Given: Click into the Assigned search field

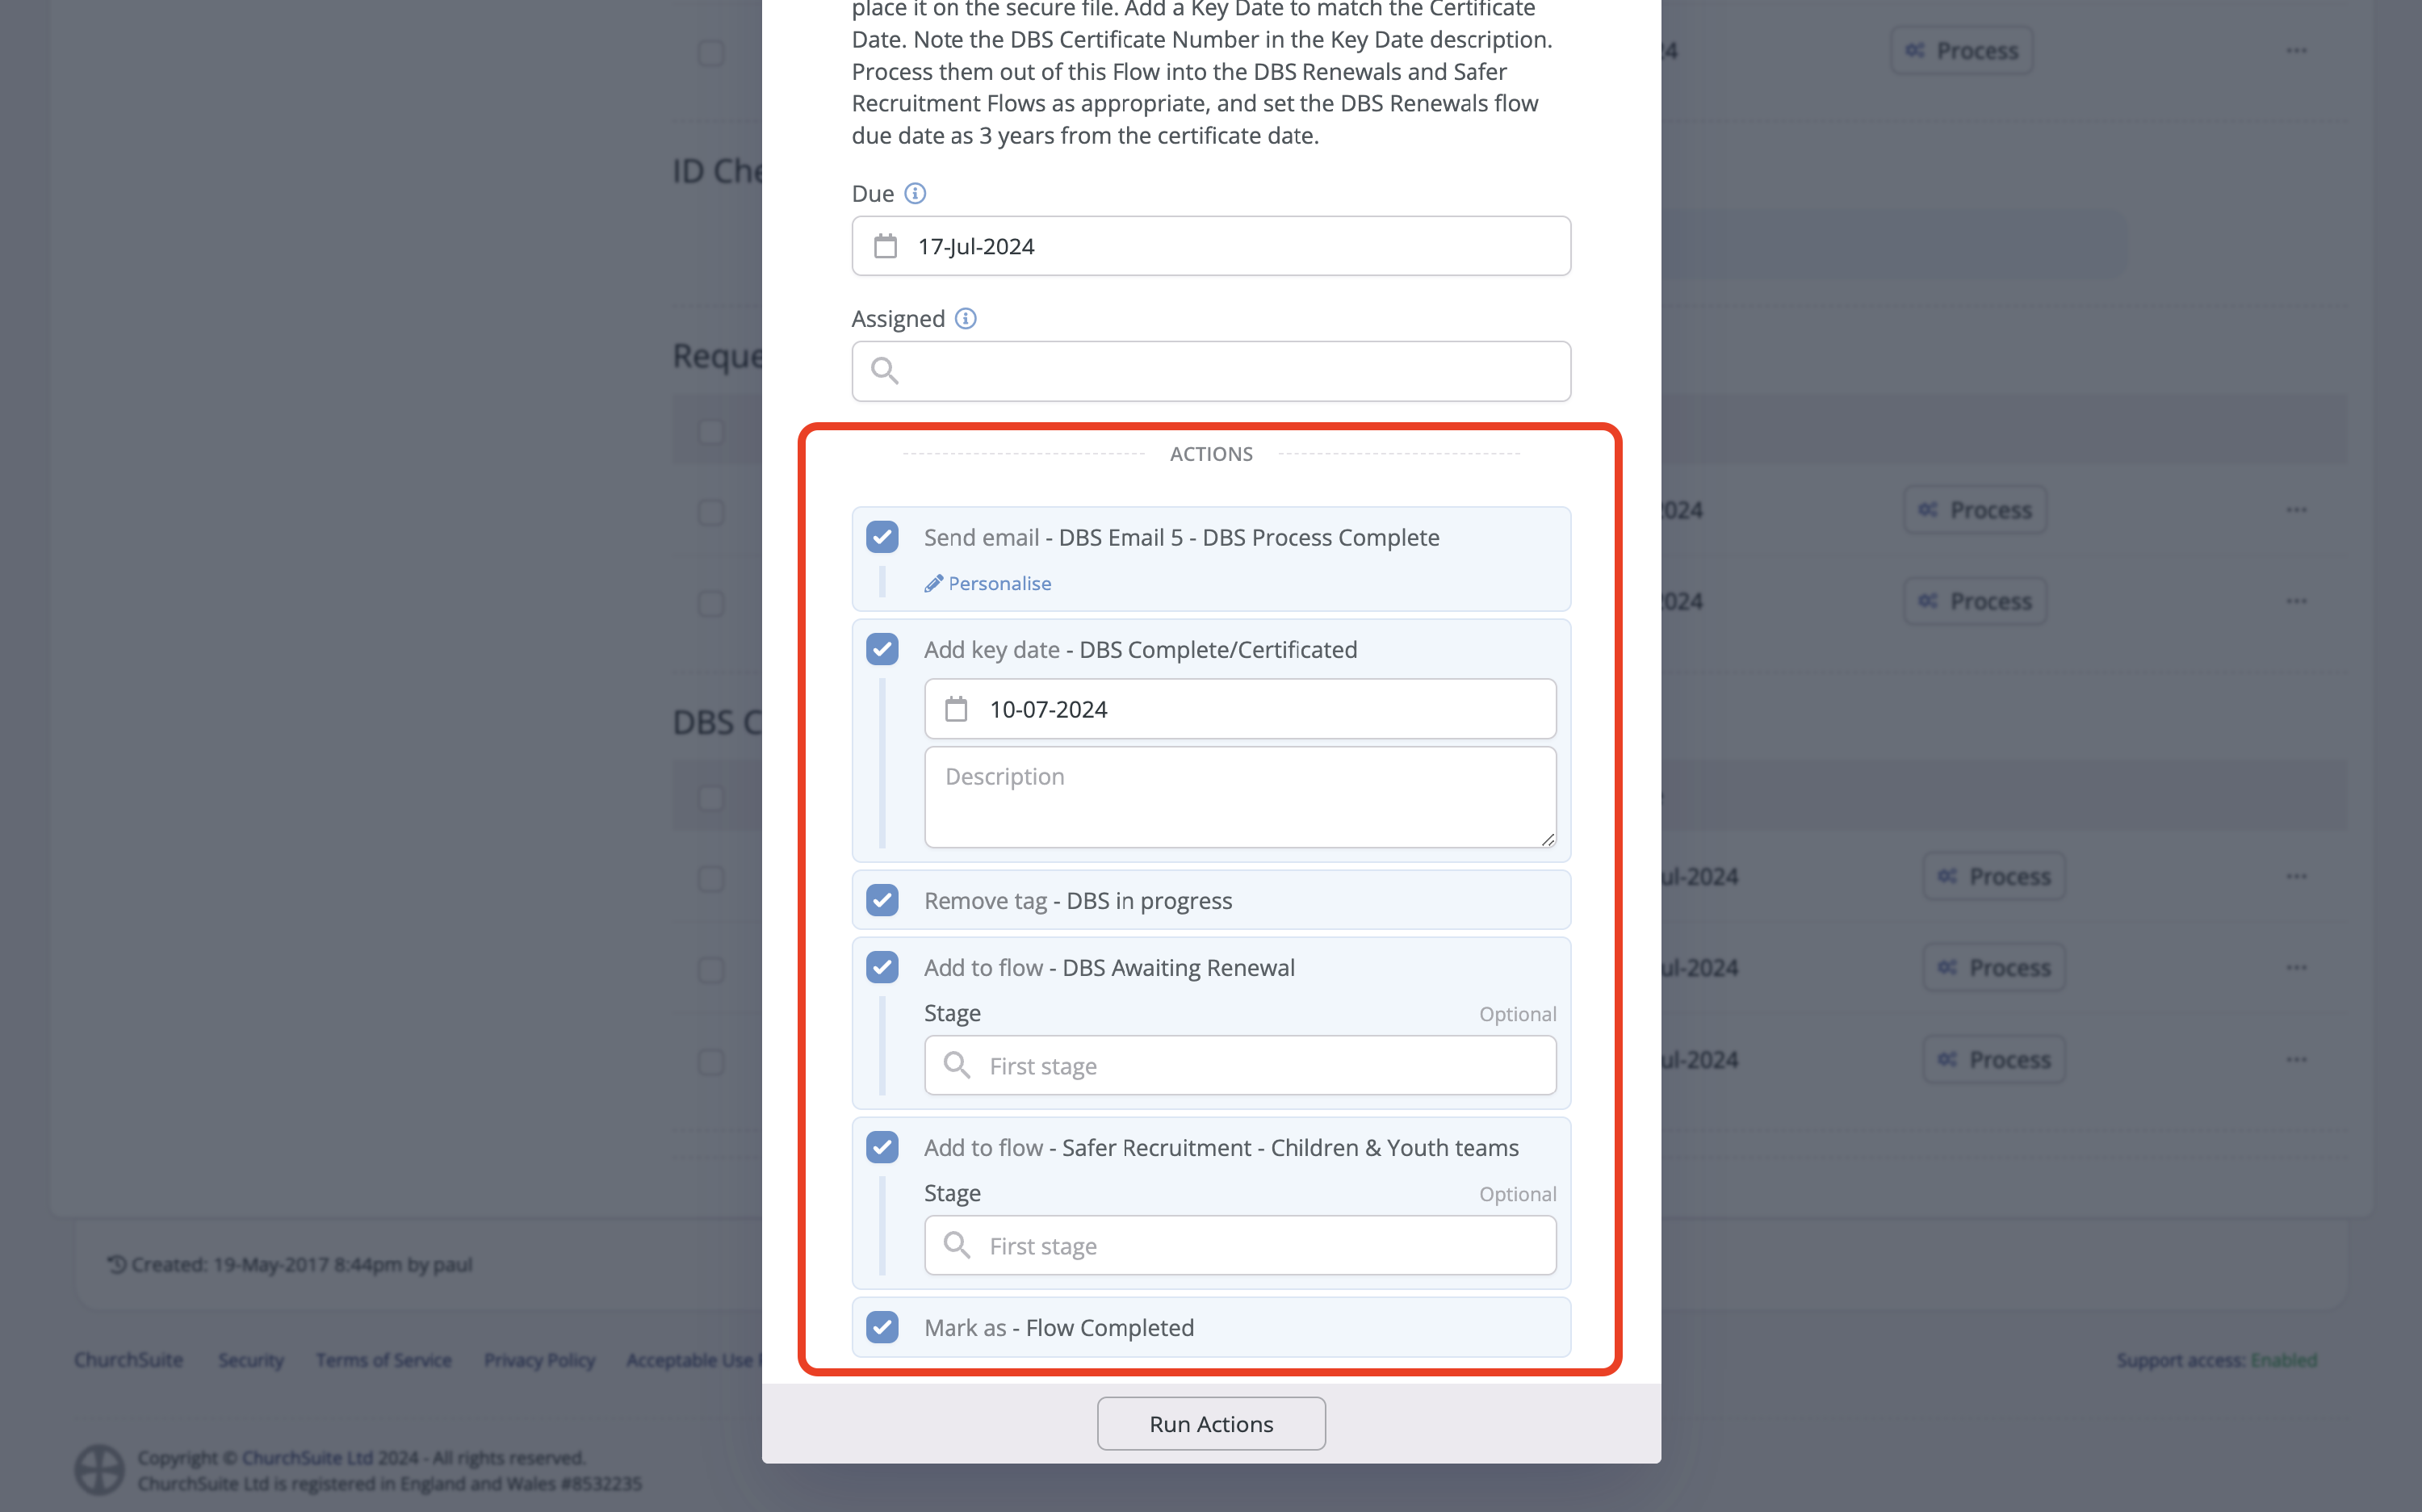Looking at the screenshot, I should click(1211, 371).
